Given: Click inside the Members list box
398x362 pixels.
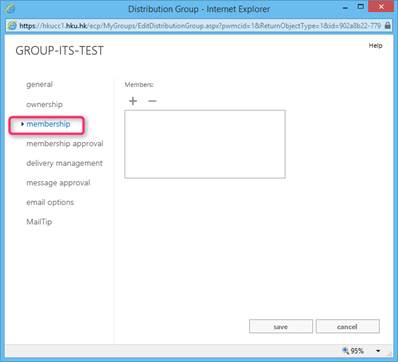Looking at the screenshot, I should click(x=205, y=144).
